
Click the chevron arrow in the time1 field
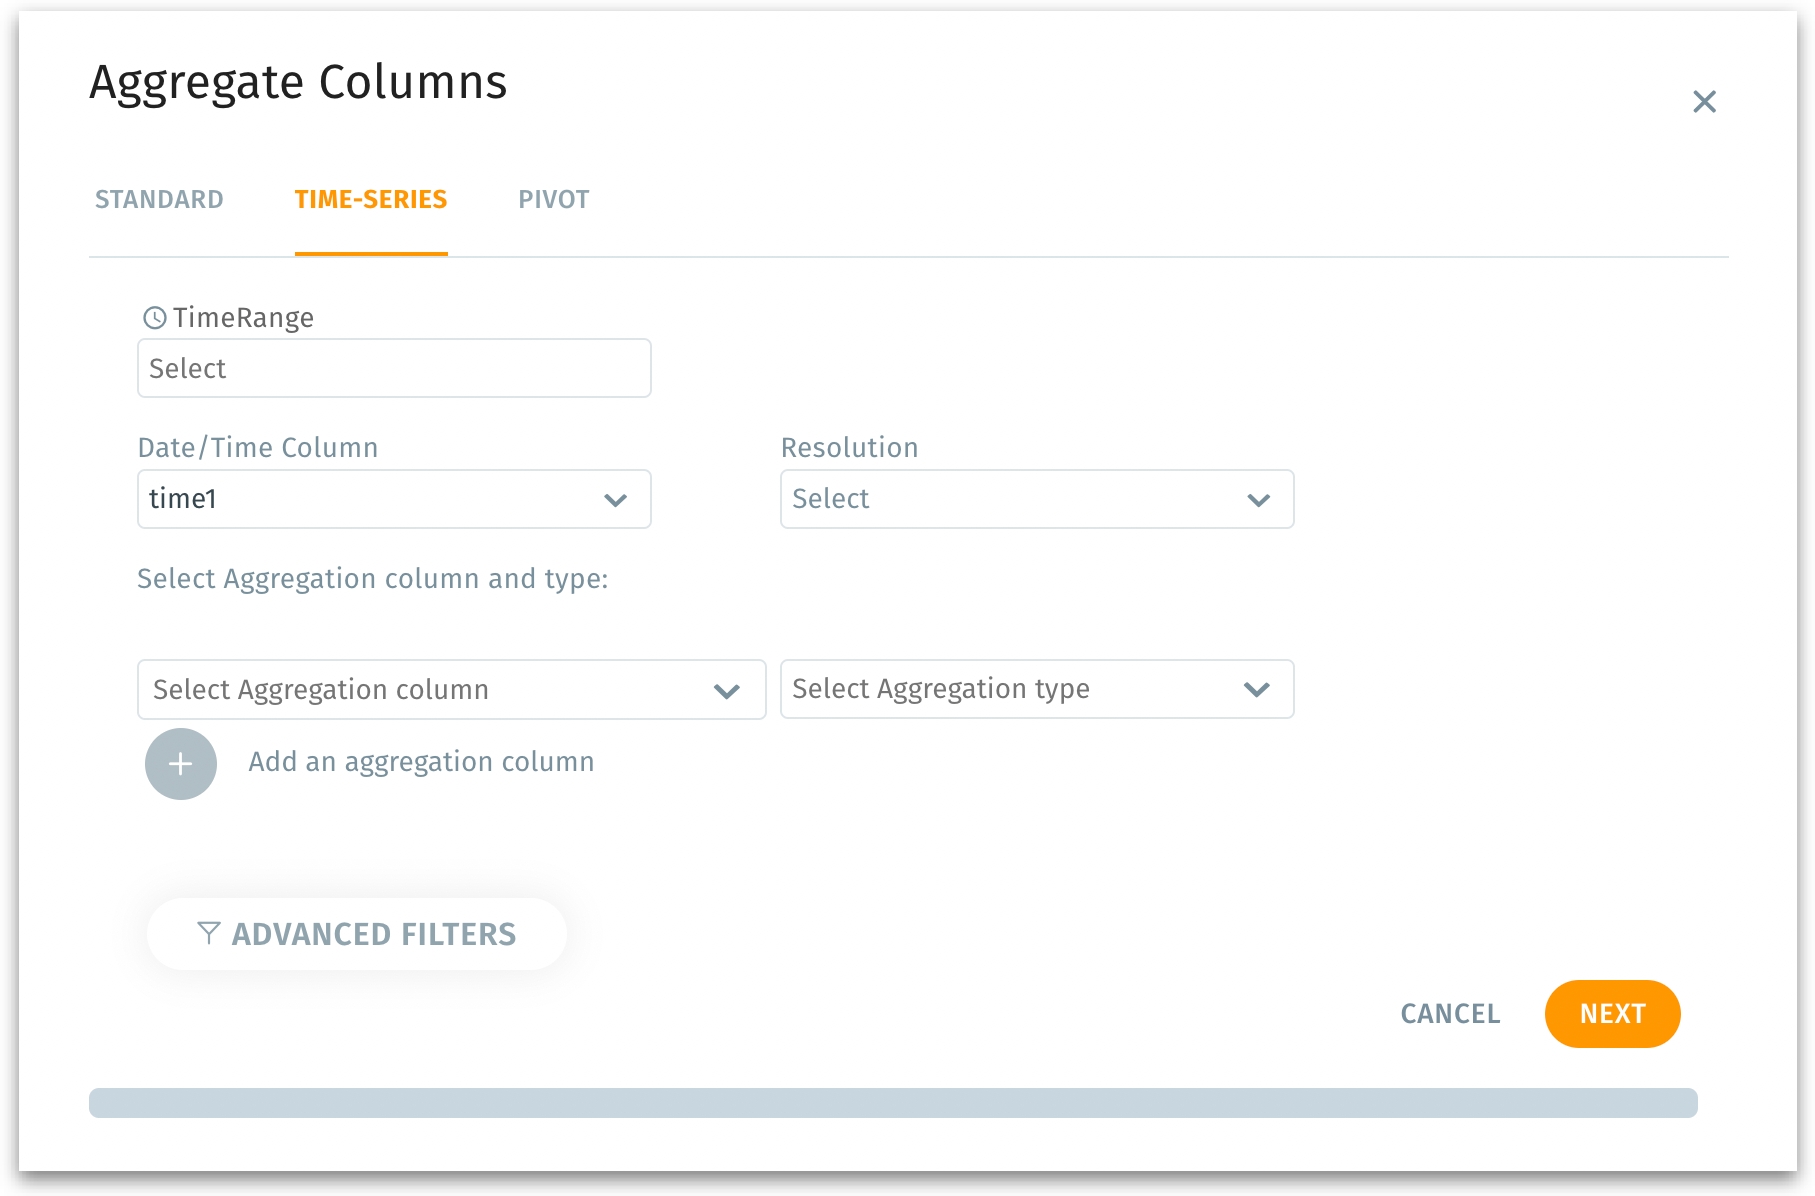point(615,500)
